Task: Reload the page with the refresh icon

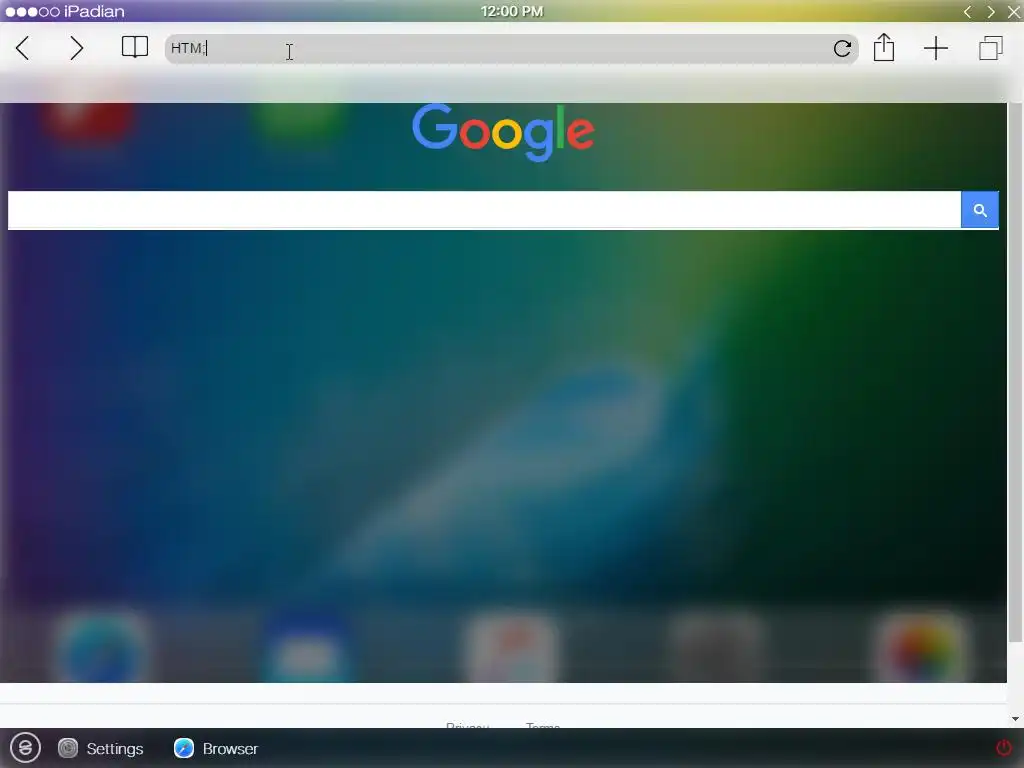Action: [x=842, y=48]
